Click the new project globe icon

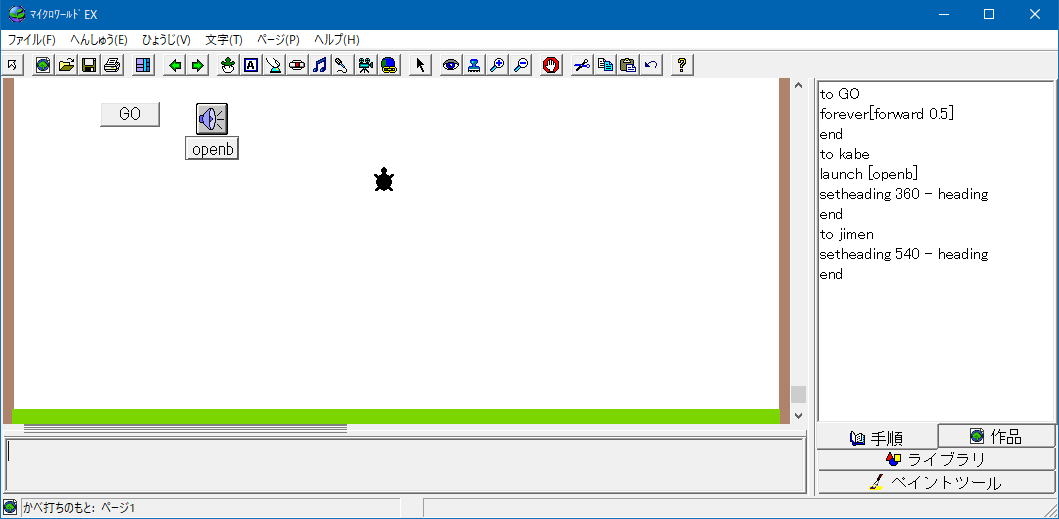43,66
